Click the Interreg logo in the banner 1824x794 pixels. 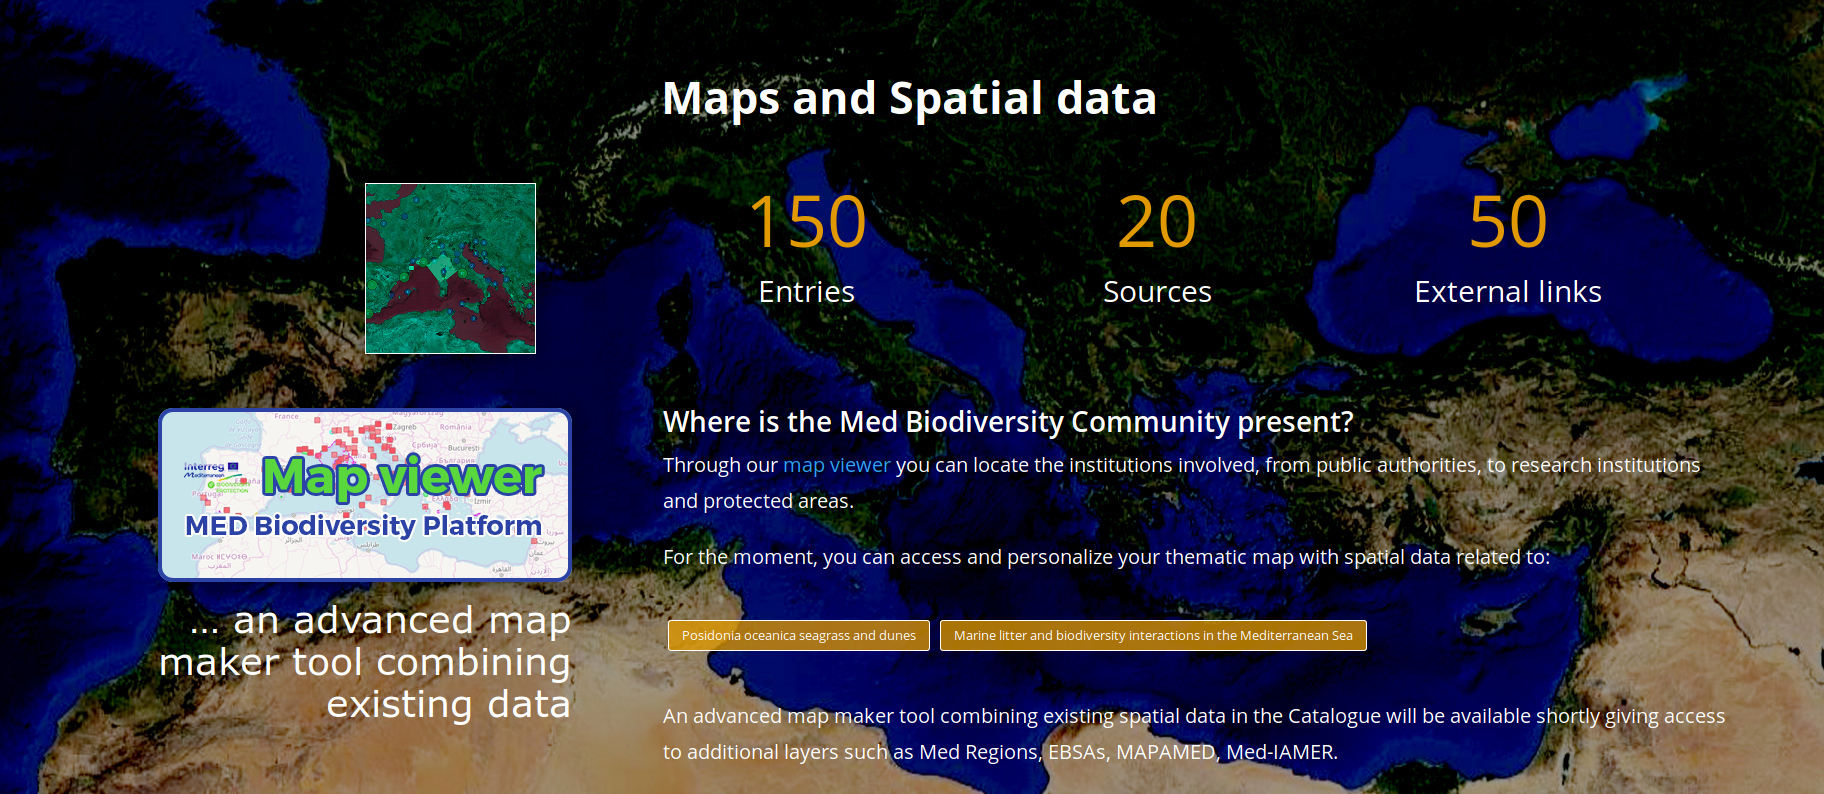[205, 468]
